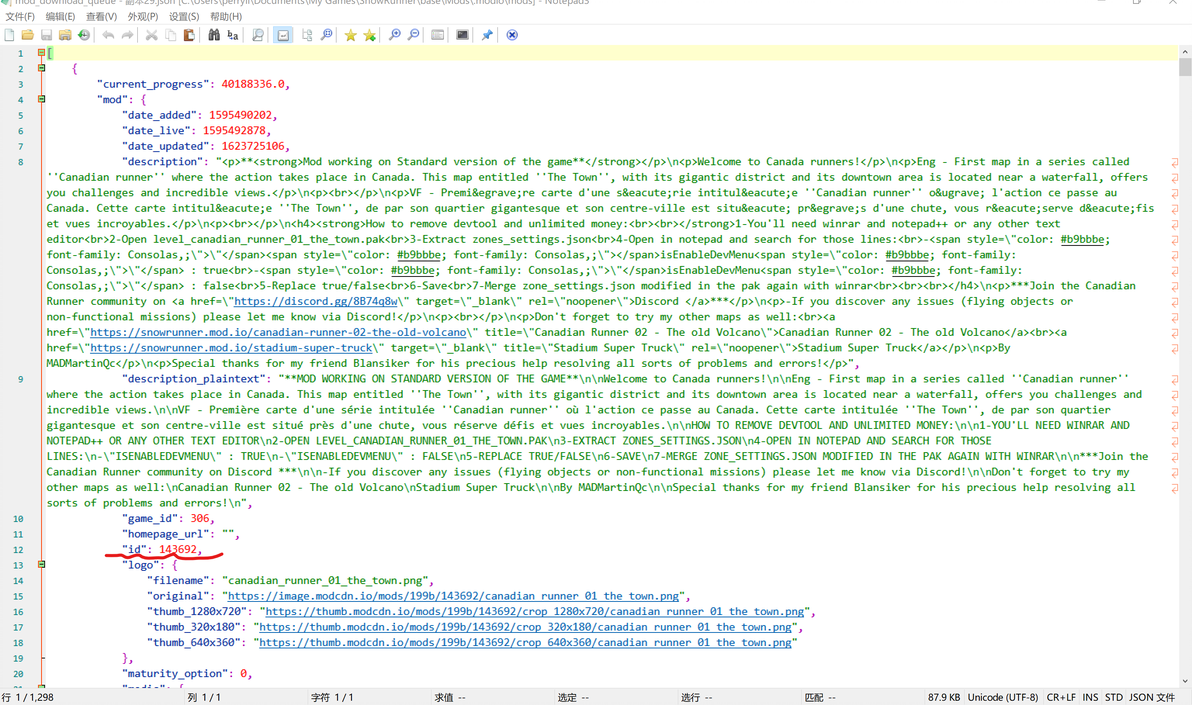
Task: Click the date_updated value 1623725106
Action: pyautogui.click(x=253, y=146)
